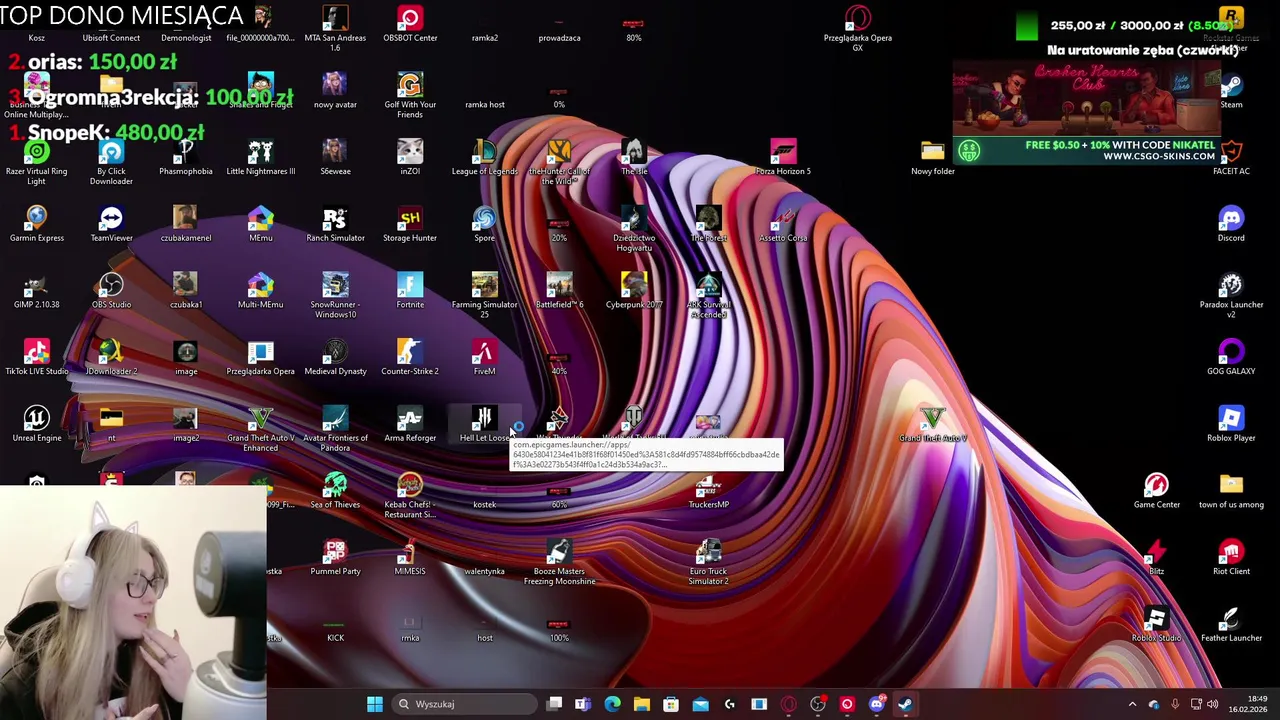Switch to Discord in taskbar
Image resolution: width=1280 pixels, height=720 pixels.
(876, 704)
